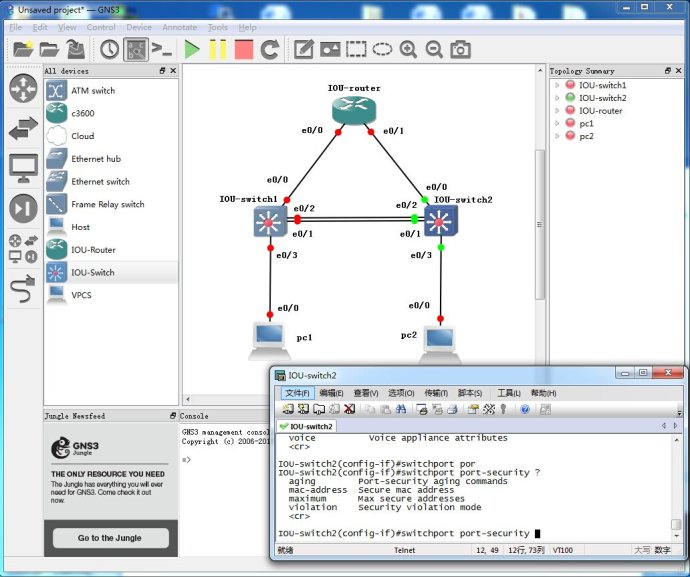
Task: Click the Save project icon
Action: point(76,49)
